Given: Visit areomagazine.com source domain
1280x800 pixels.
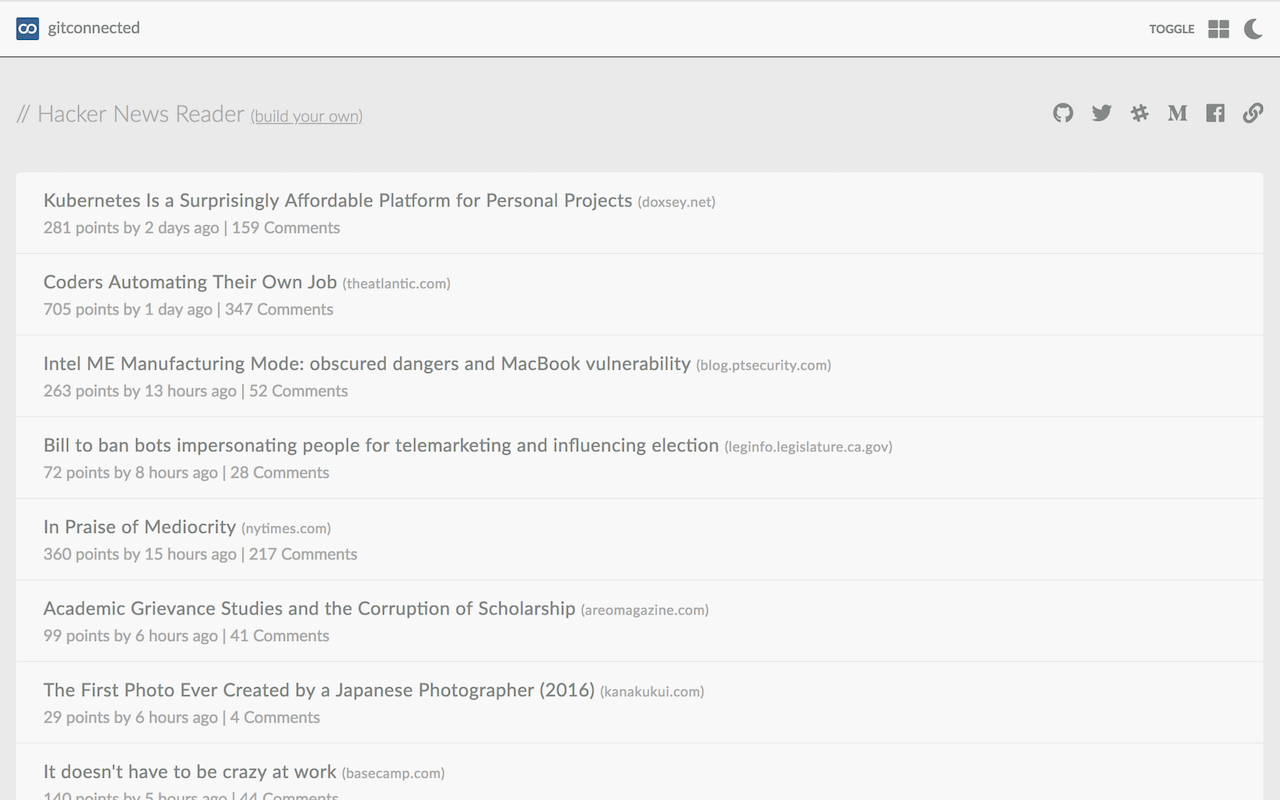Looking at the screenshot, I should 645,610.
